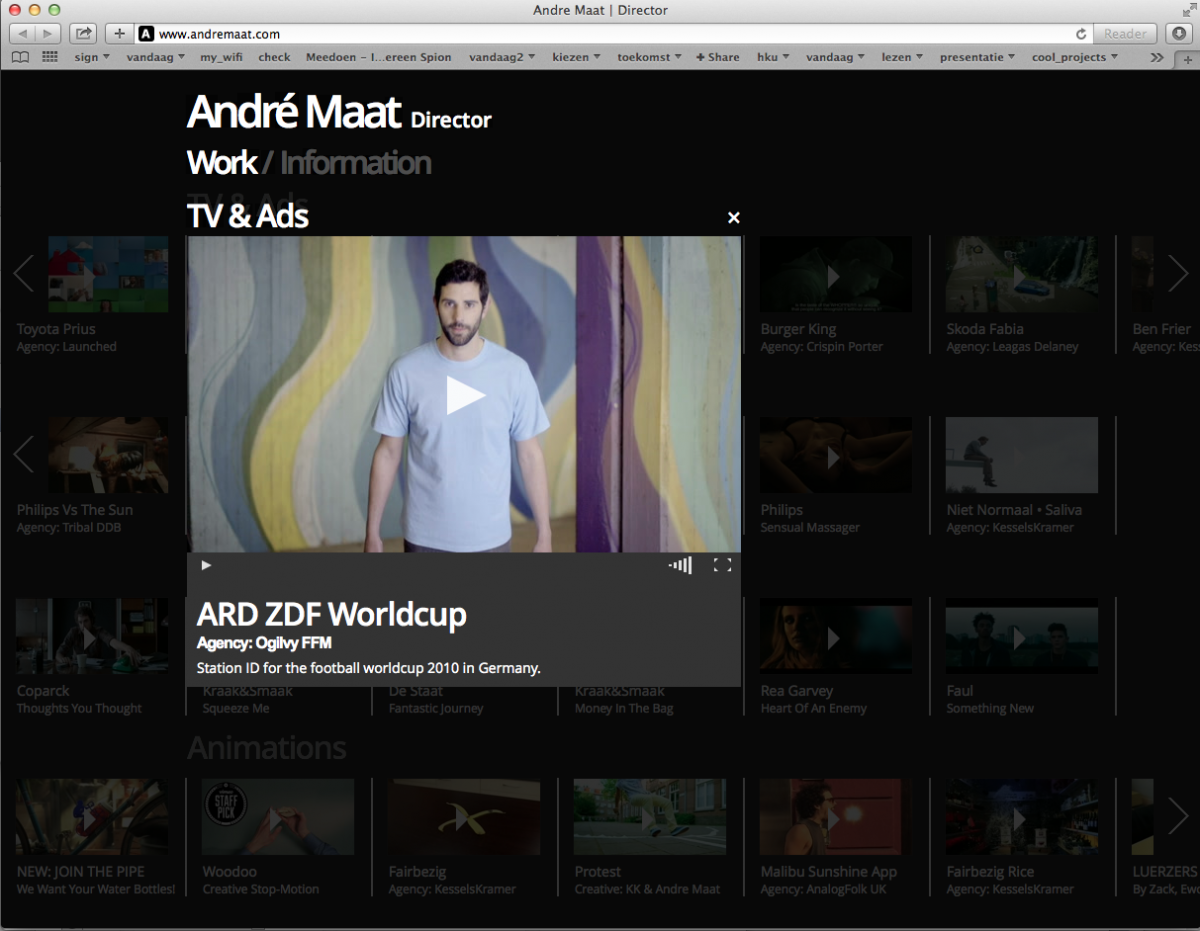1200x931 pixels.
Task: Open the Skoda Fabia video thumbnail
Action: coord(1021,275)
